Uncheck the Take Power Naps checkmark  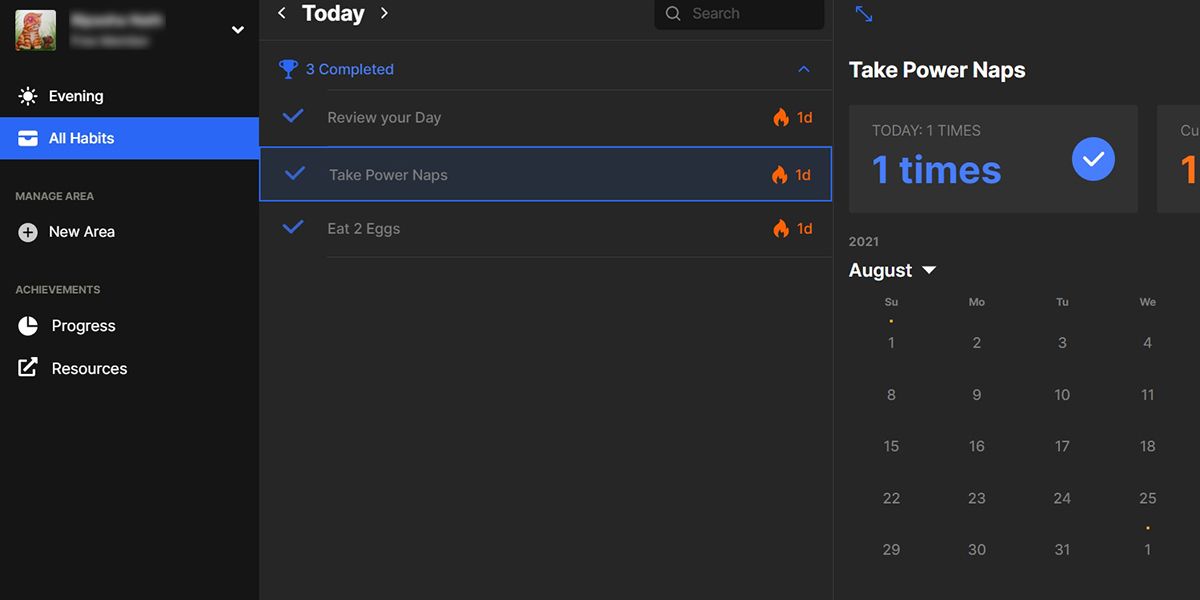295,174
